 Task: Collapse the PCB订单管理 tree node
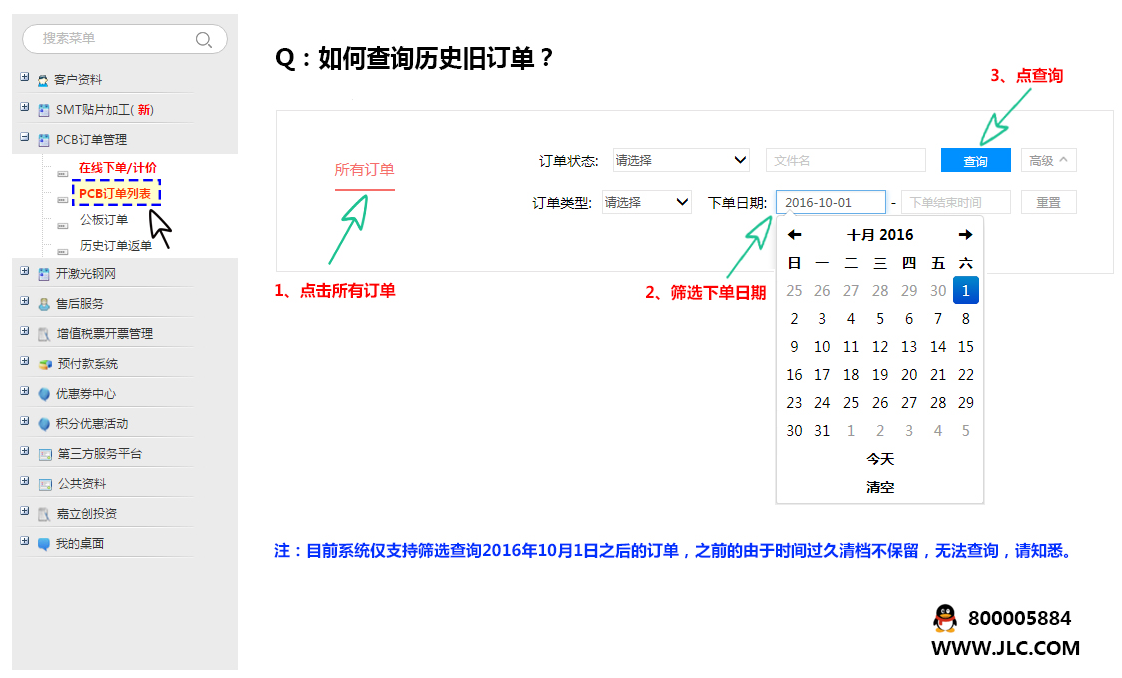25,138
